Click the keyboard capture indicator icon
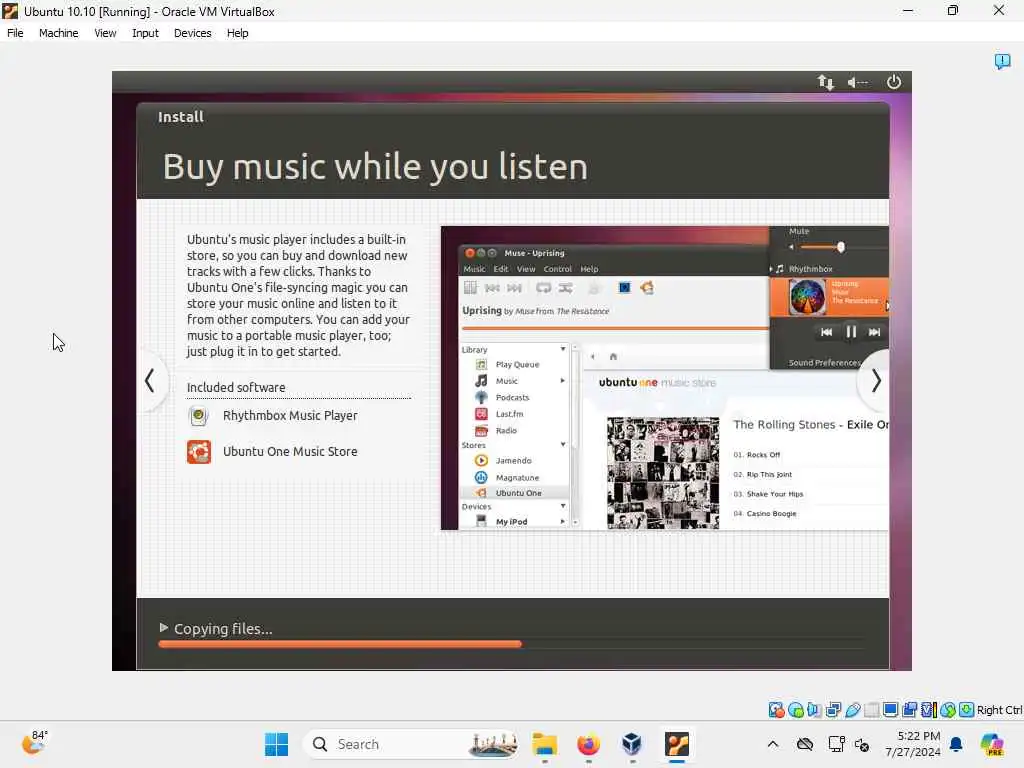 967,710
